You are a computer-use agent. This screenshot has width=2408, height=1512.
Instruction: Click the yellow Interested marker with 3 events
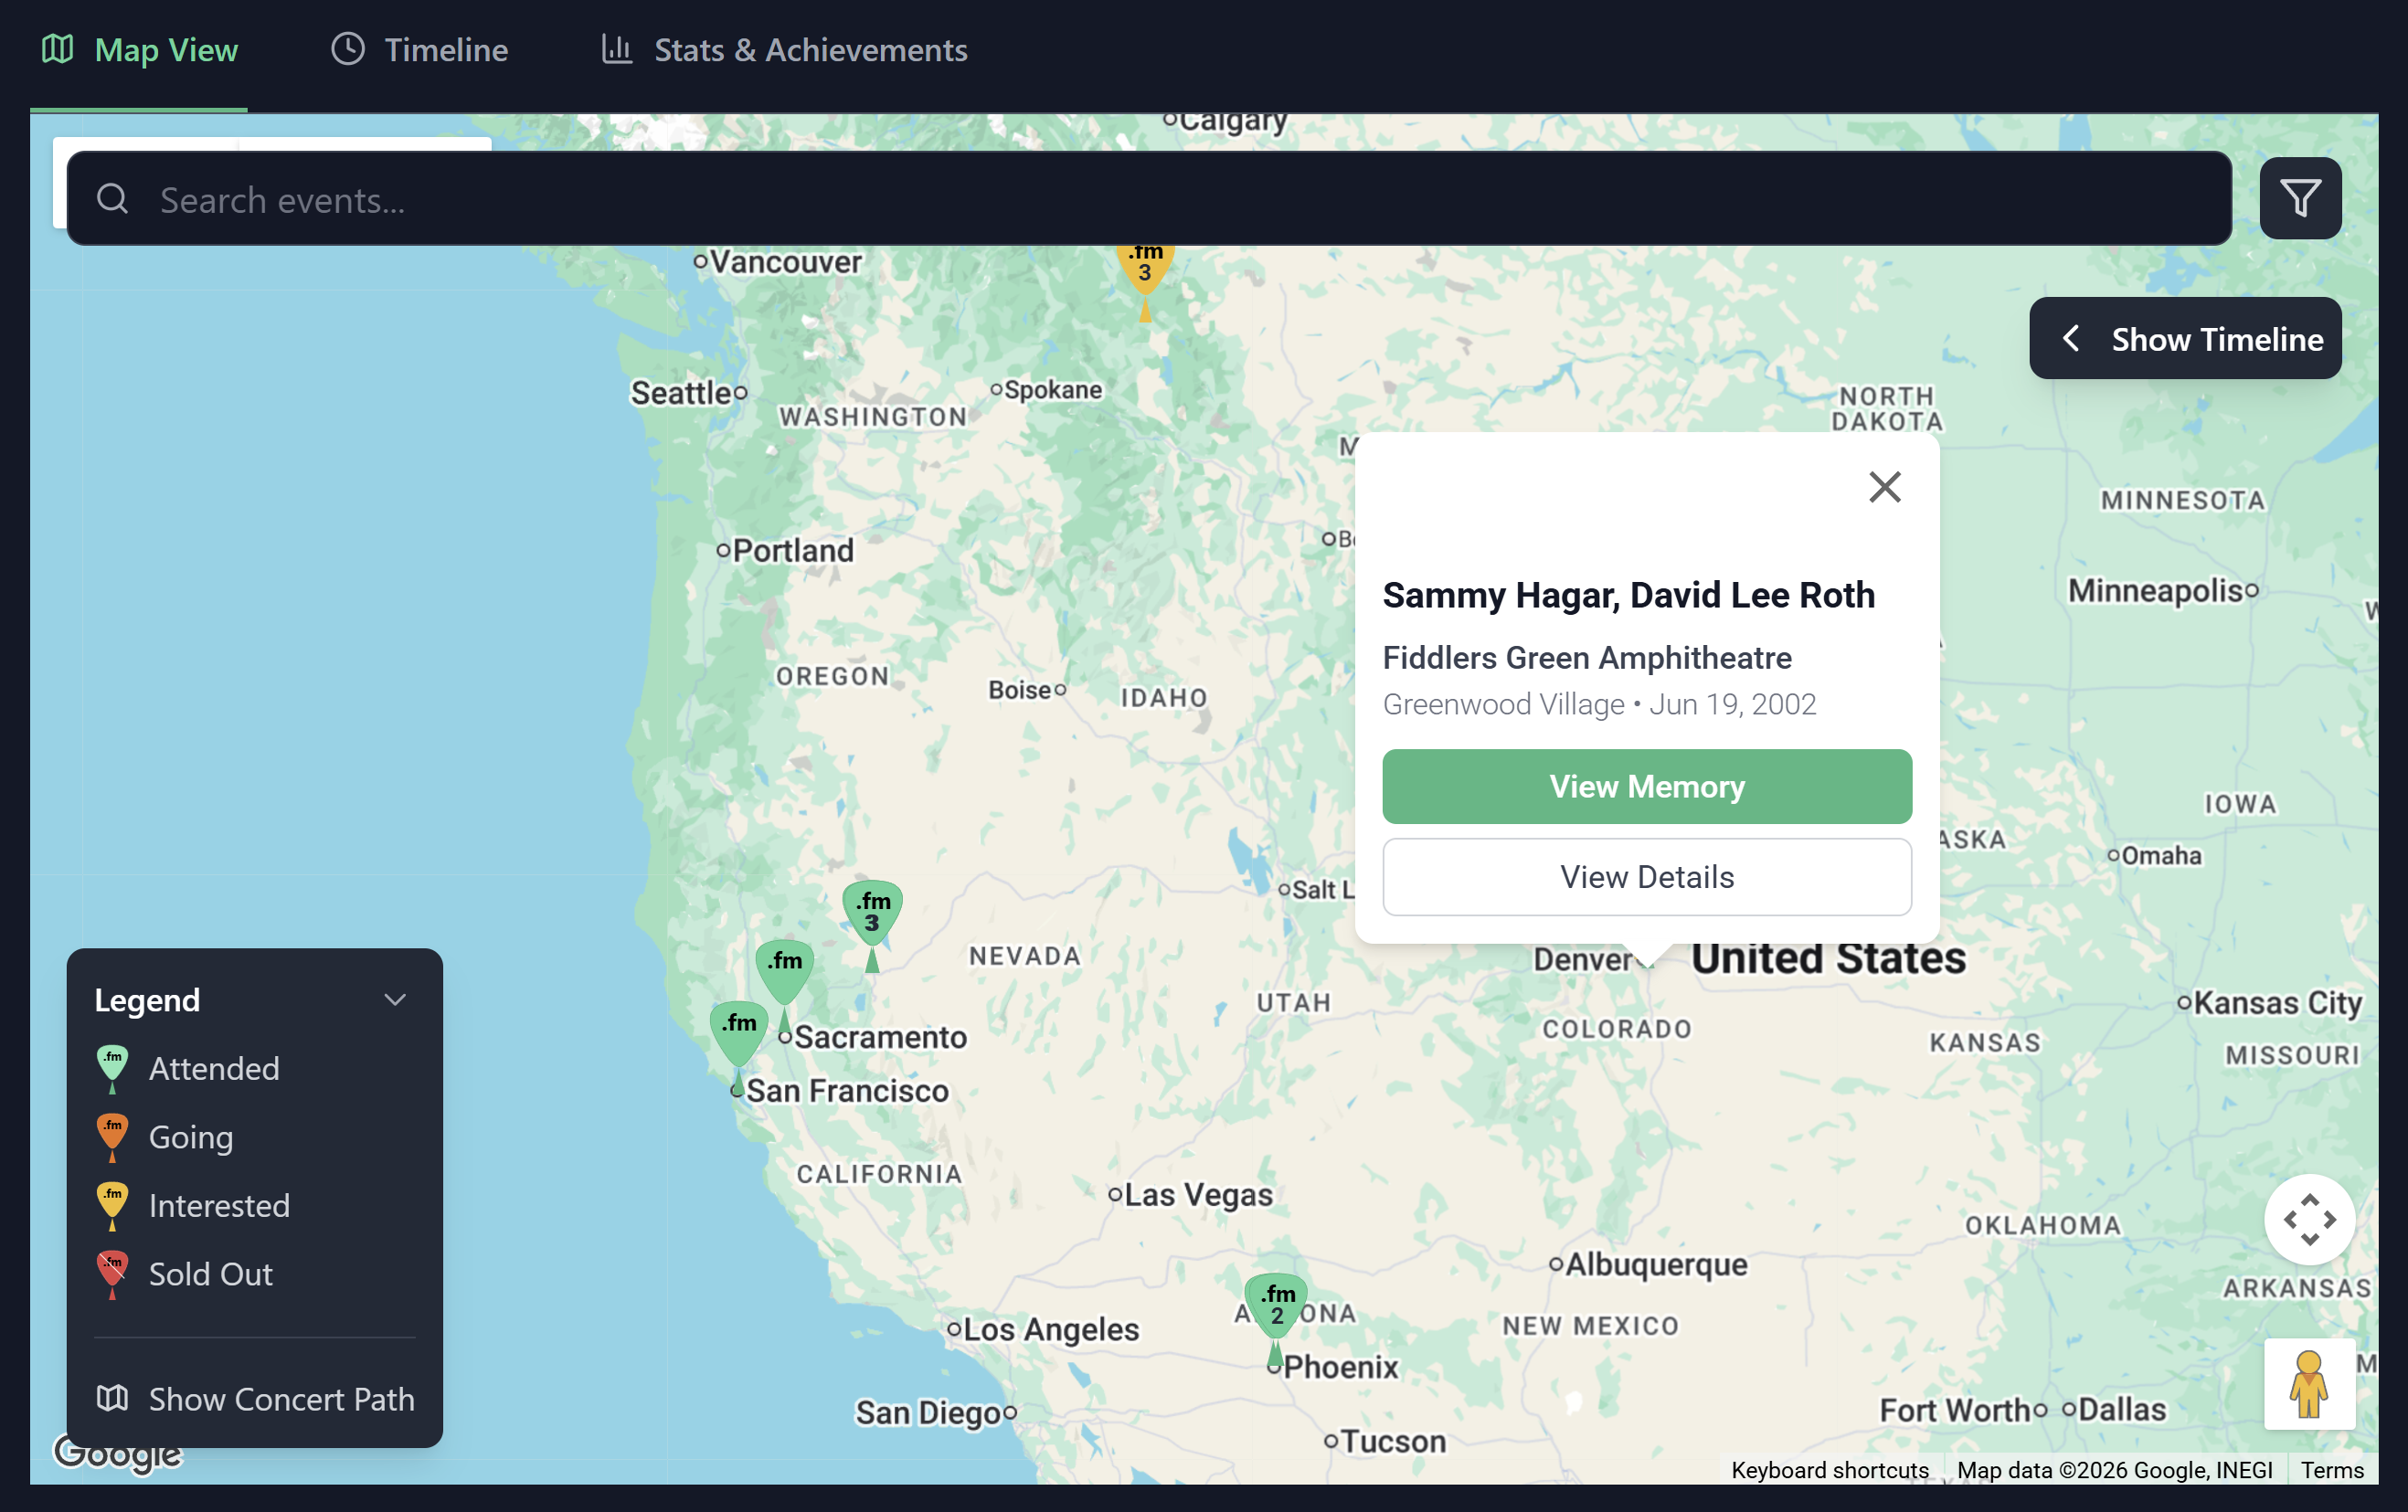click(x=1145, y=278)
